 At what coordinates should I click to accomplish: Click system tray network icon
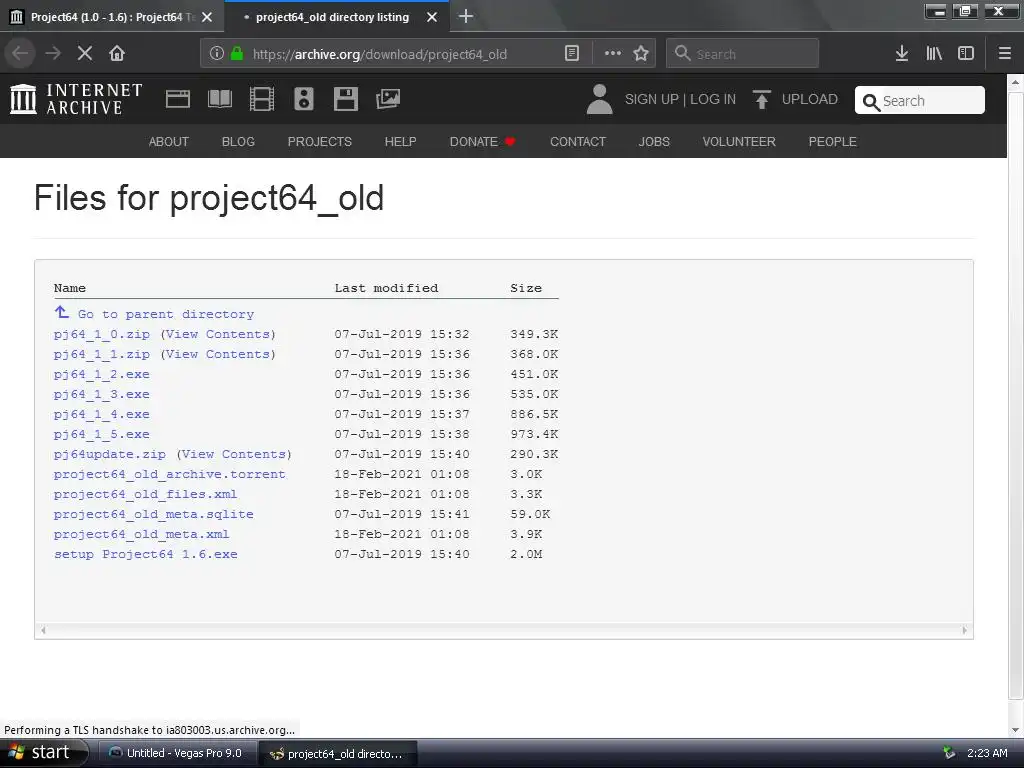tap(949, 753)
